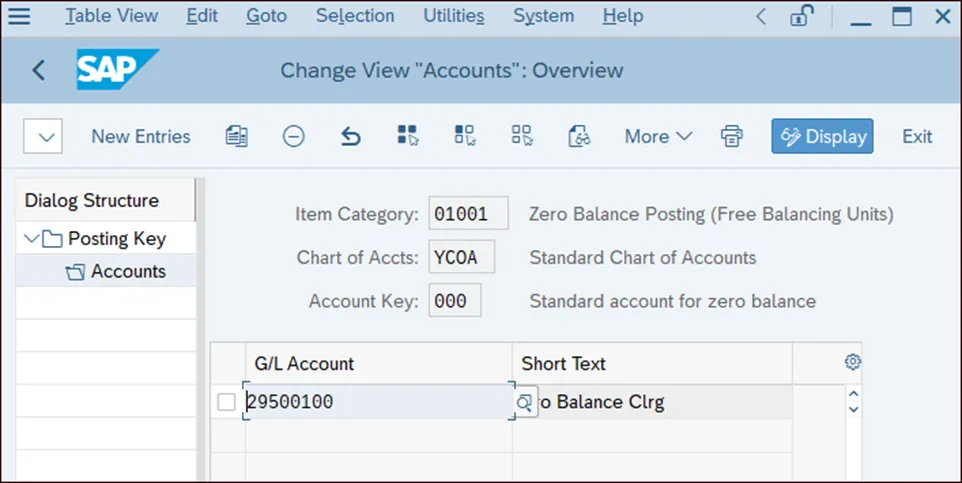Open the More toolbar dropdown

point(658,137)
